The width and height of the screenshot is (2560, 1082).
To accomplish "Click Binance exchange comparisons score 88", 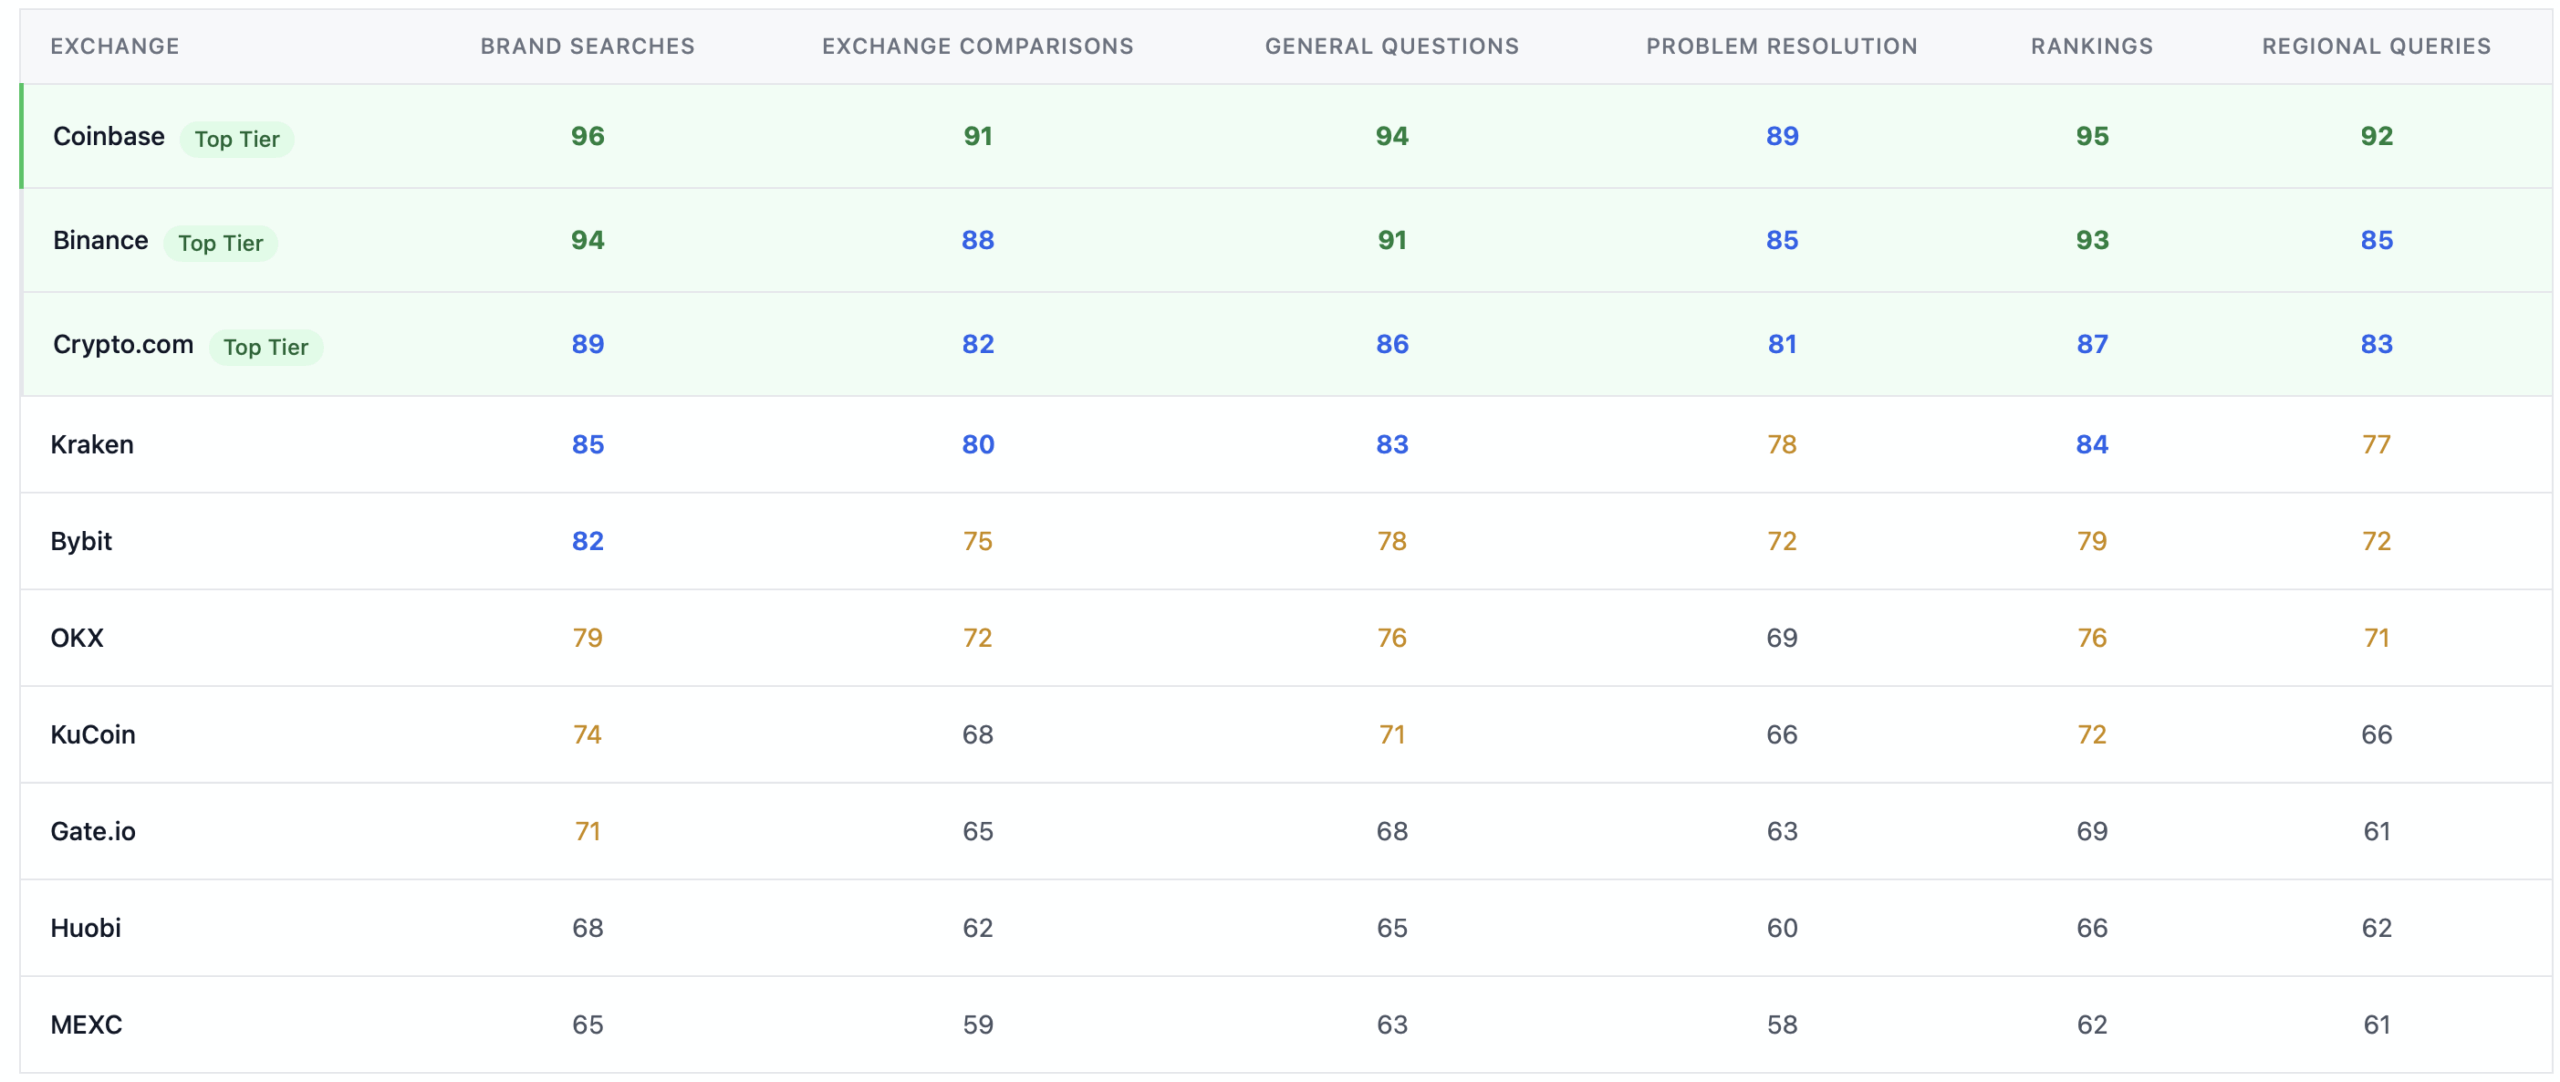I will [977, 240].
